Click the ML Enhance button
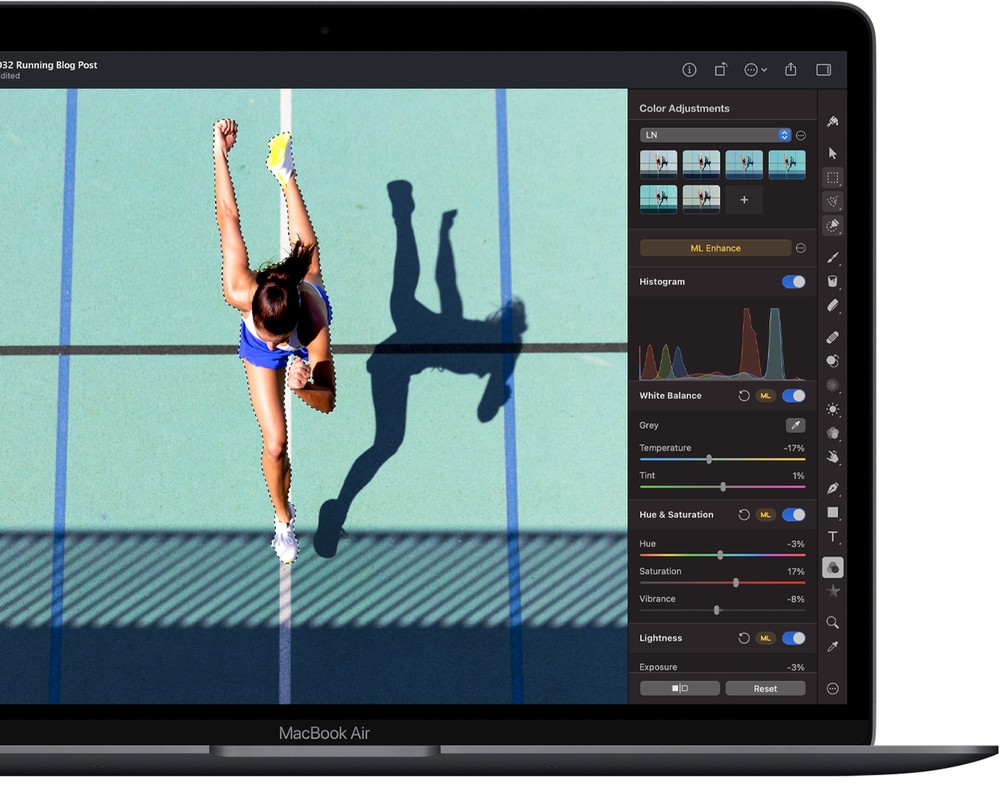This screenshot has width=1000, height=795. pyautogui.click(x=715, y=248)
